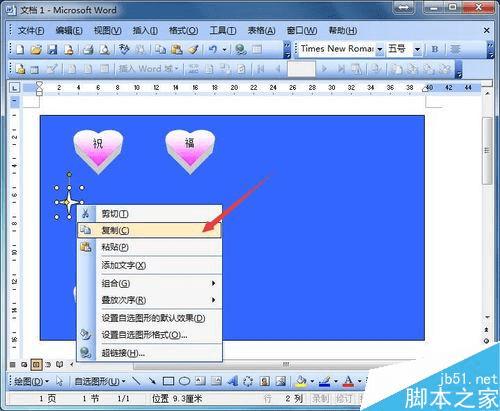Viewport: 500px width, 411px height.
Task: Choose Add Text (添加文字) in context menu
Action: click(x=149, y=265)
